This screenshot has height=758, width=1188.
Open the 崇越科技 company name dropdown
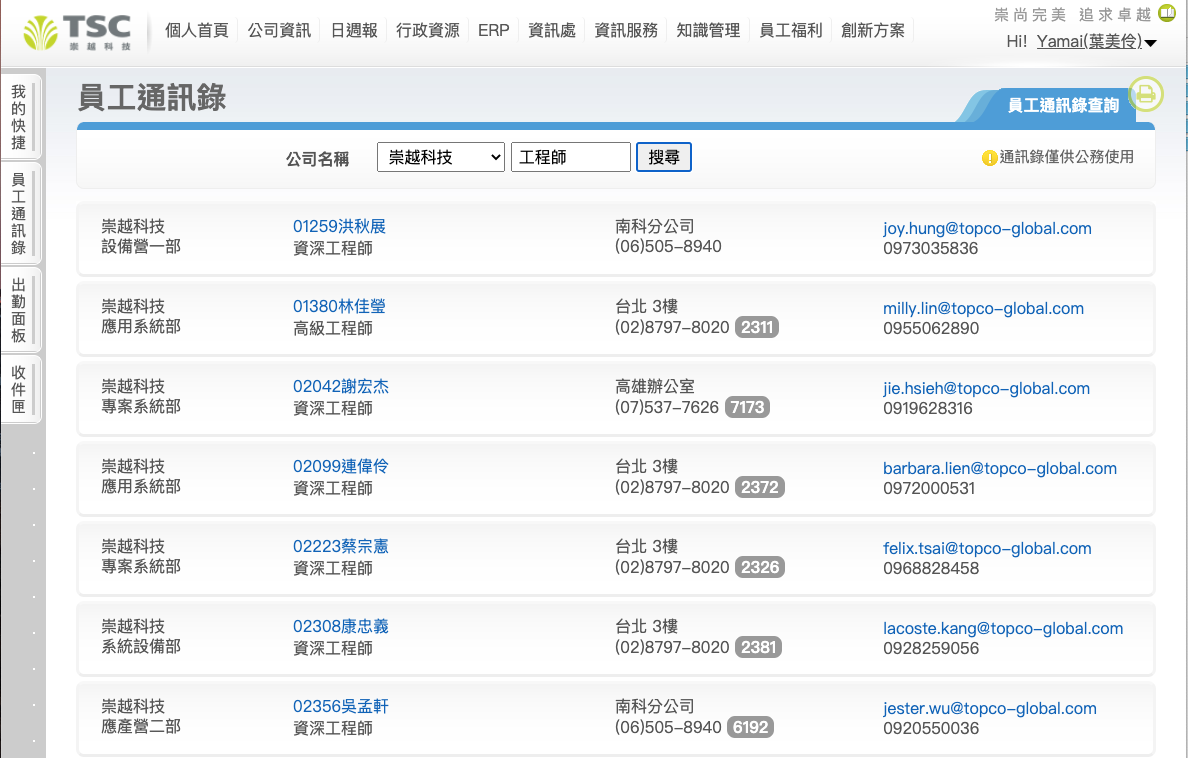click(x=440, y=157)
